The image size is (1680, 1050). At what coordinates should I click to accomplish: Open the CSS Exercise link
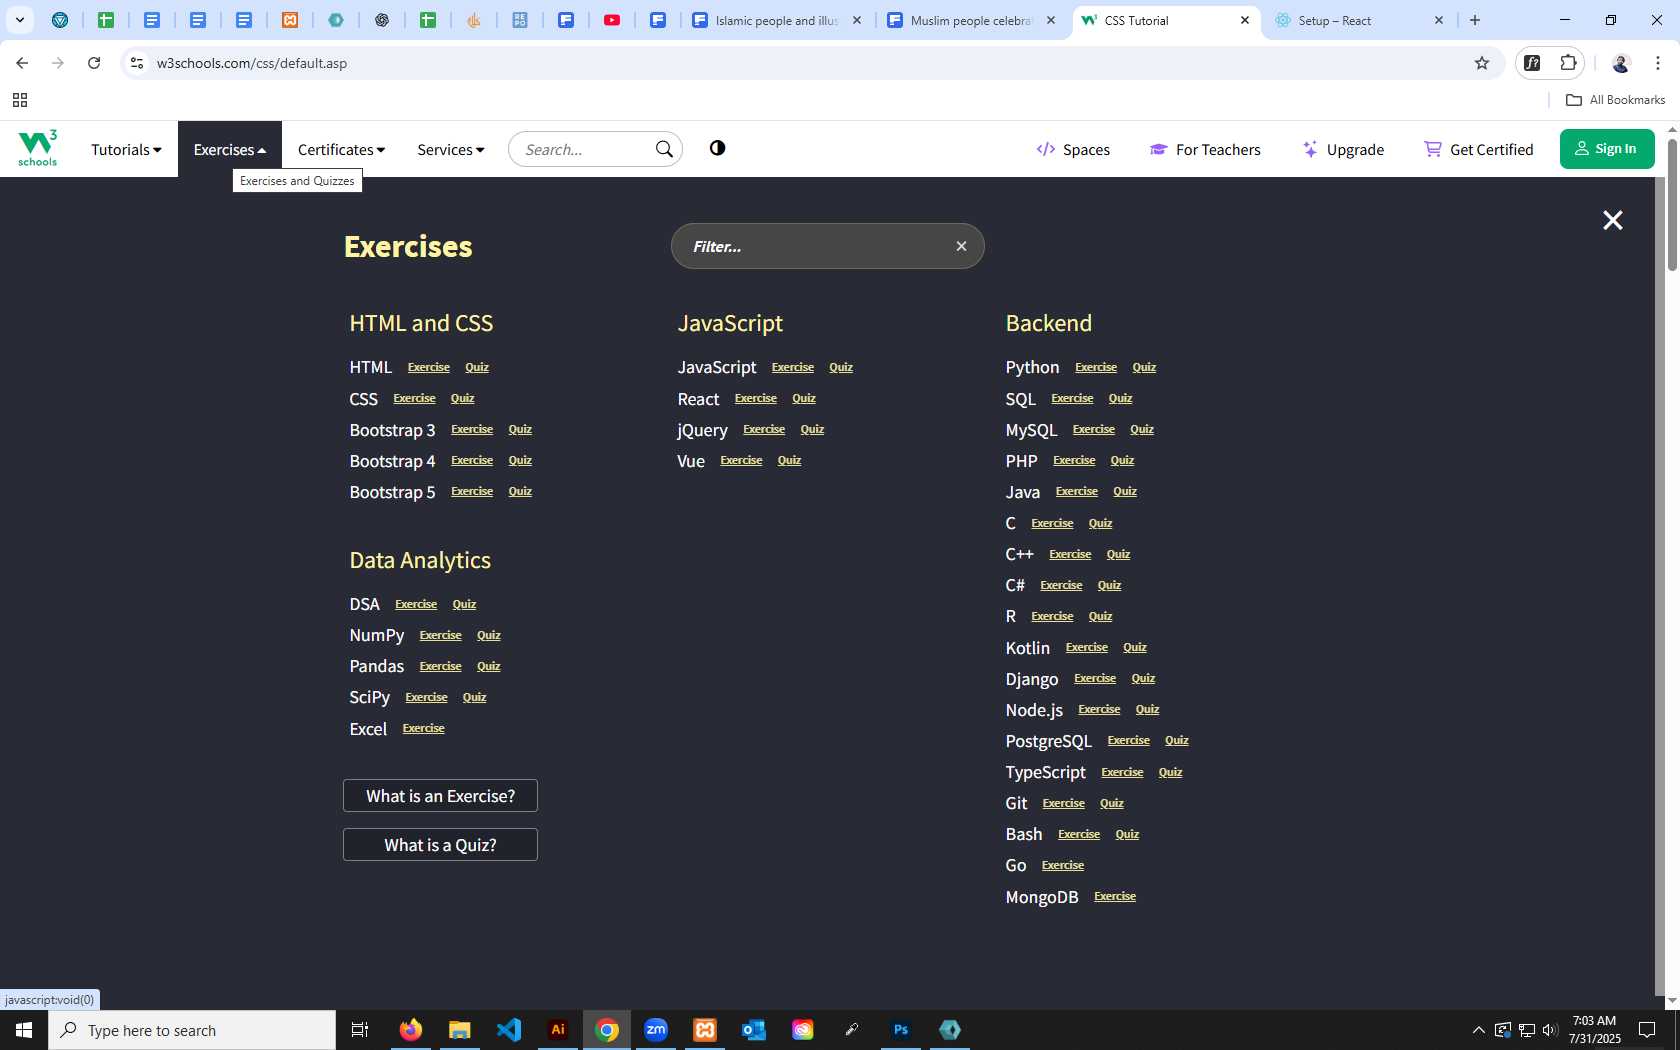tap(414, 398)
